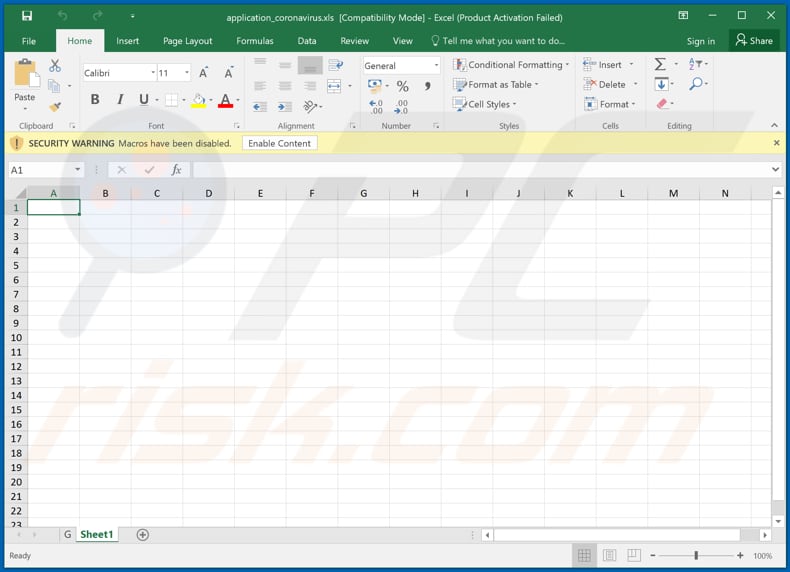Image resolution: width=790 pixels, height=572 pixels.
Task: Click the Format Painter brush icon
Action: (x=55, y=107)
